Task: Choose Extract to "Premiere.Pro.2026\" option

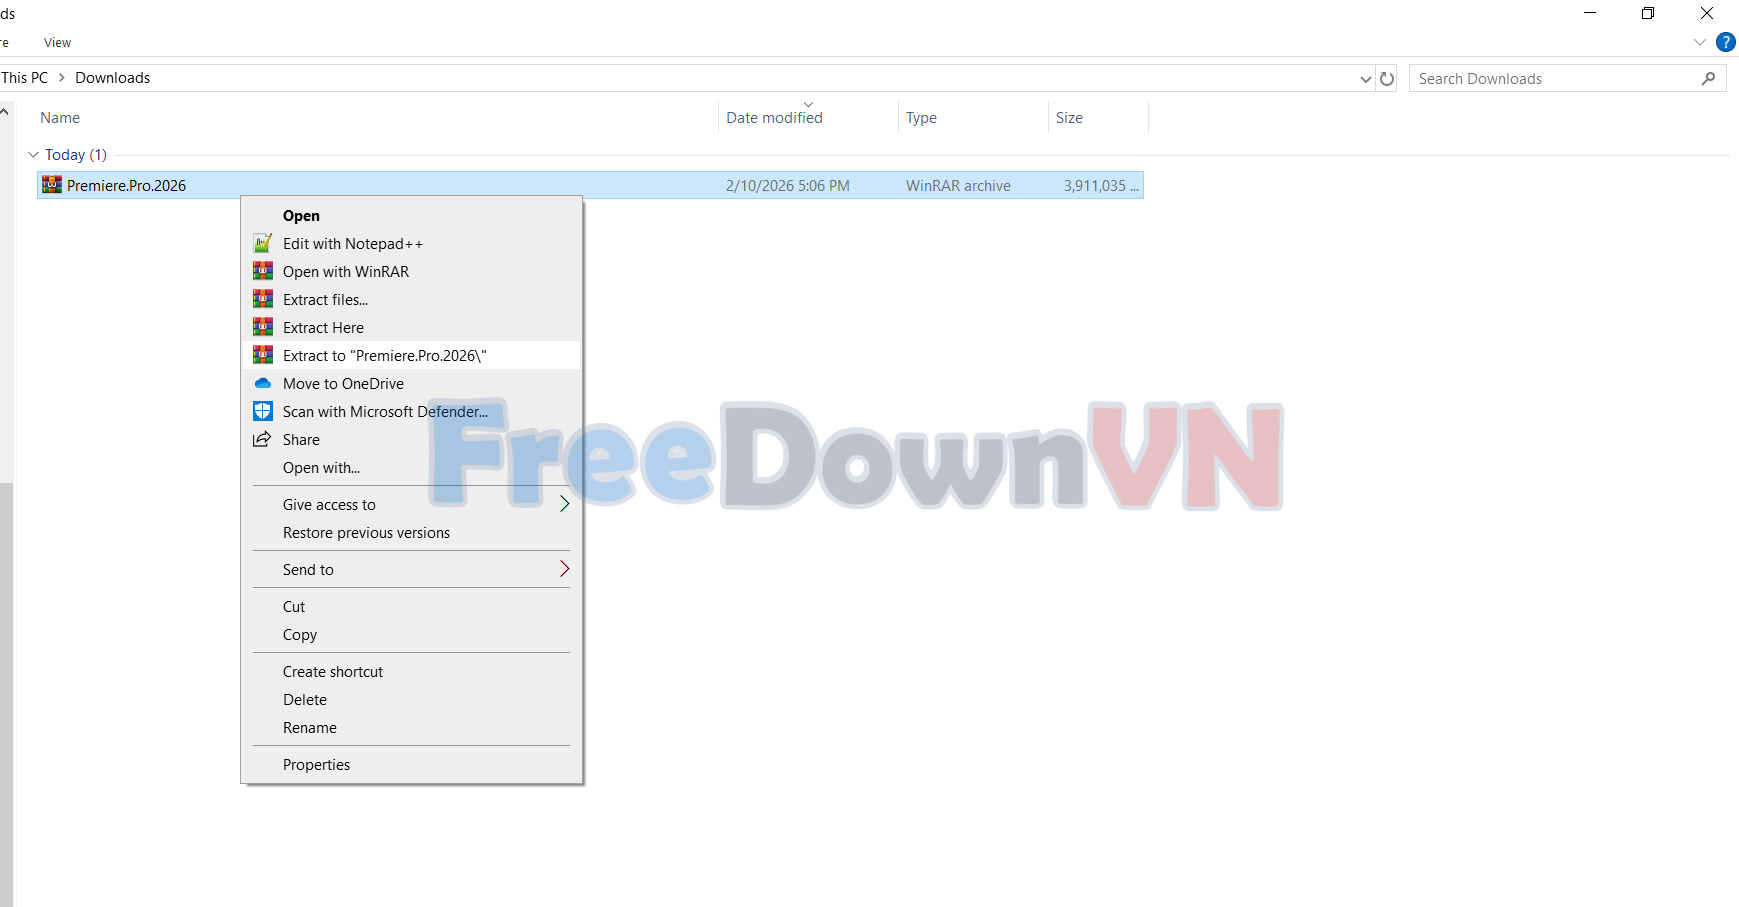Action: tap(384, 355)
